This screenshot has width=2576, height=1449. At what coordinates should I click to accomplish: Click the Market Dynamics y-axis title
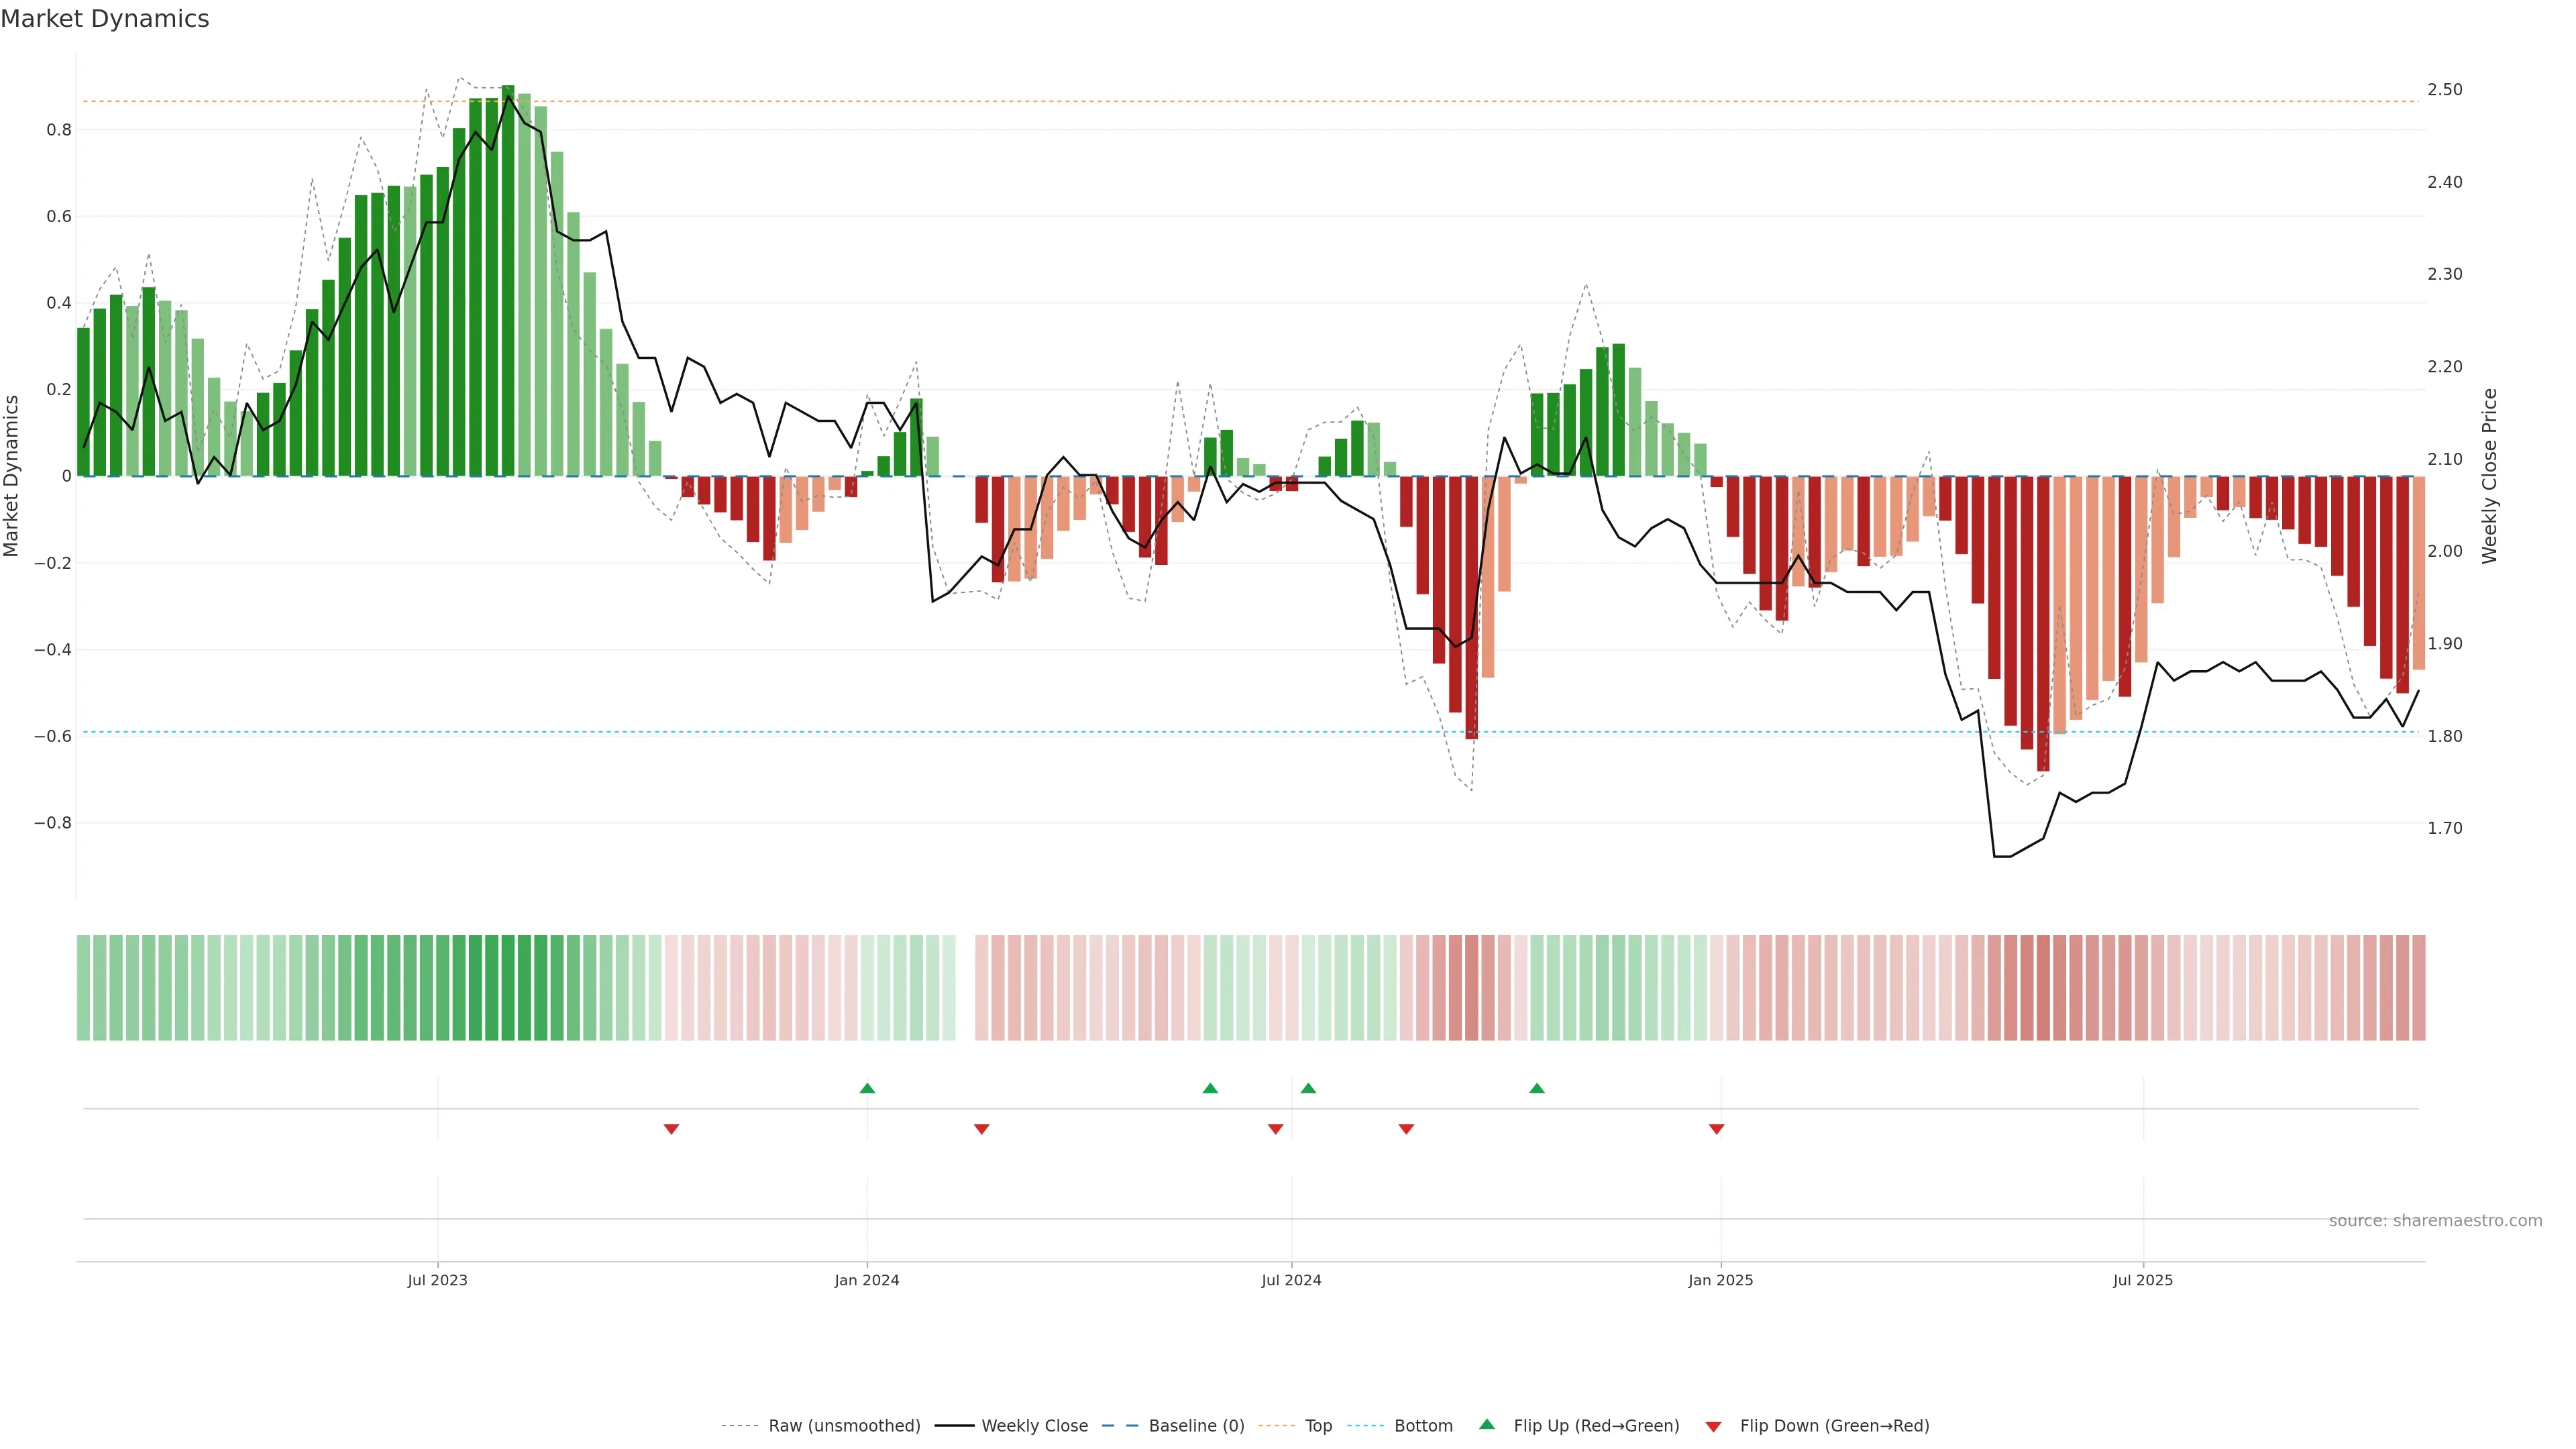click(12, 476)
